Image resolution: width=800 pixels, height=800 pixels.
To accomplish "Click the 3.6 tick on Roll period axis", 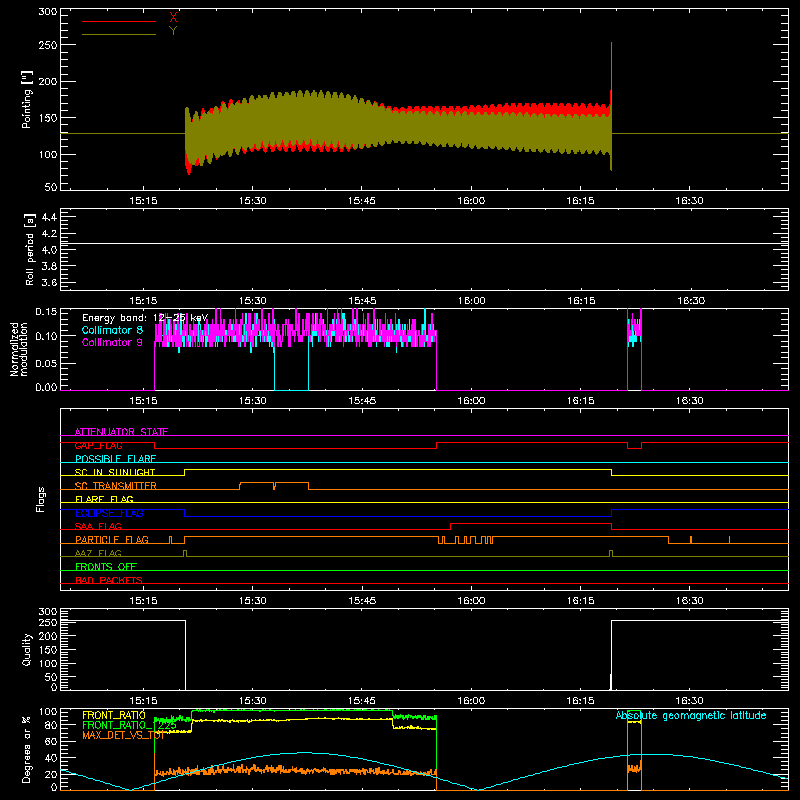I will (x=49, y=283).
